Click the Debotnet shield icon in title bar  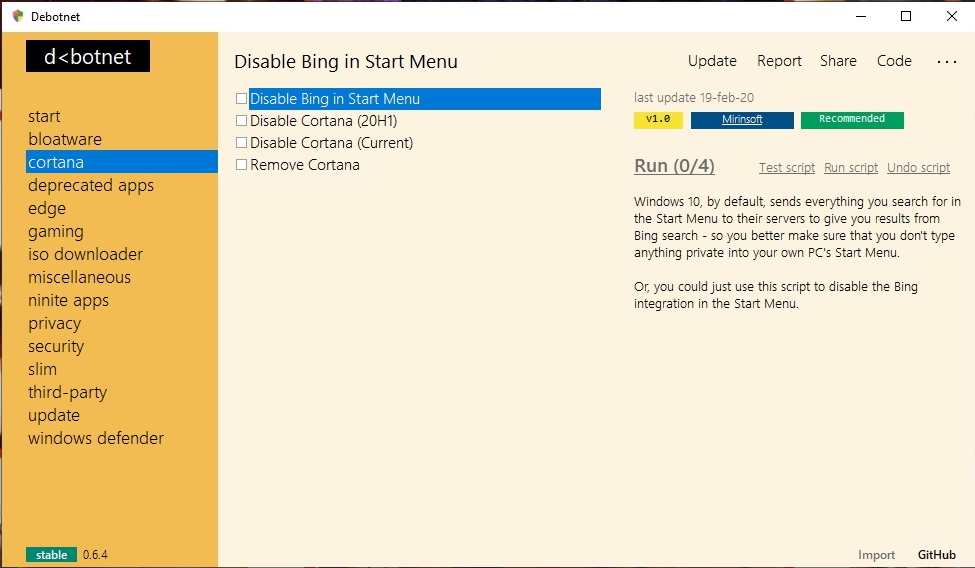[x=18, y=16]
